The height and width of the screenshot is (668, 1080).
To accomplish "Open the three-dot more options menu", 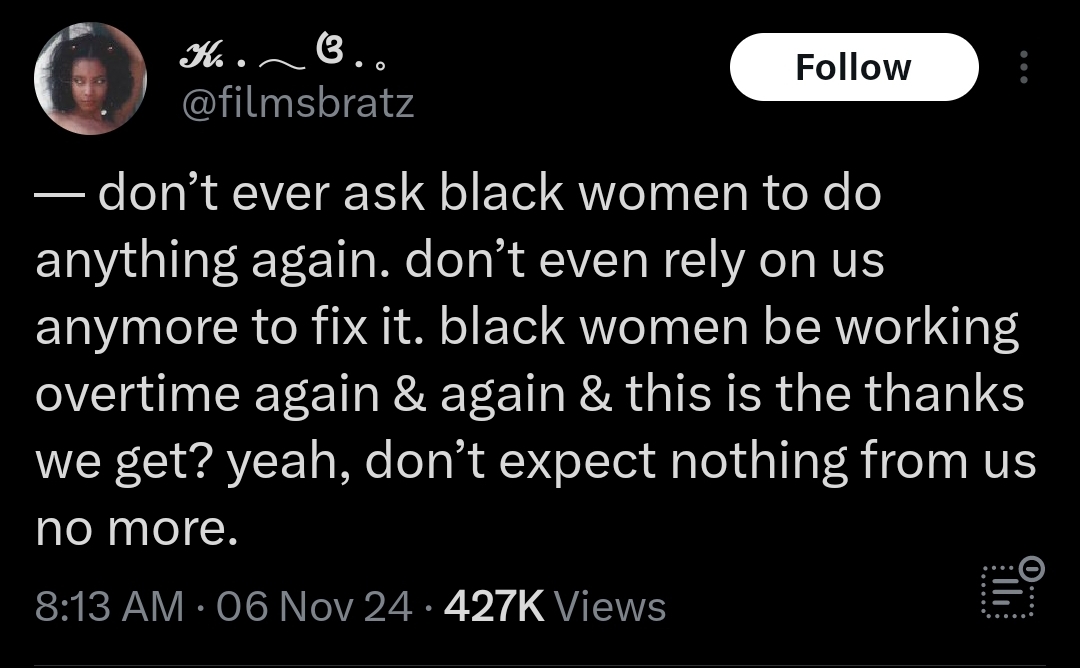I will click(1022, 67).
